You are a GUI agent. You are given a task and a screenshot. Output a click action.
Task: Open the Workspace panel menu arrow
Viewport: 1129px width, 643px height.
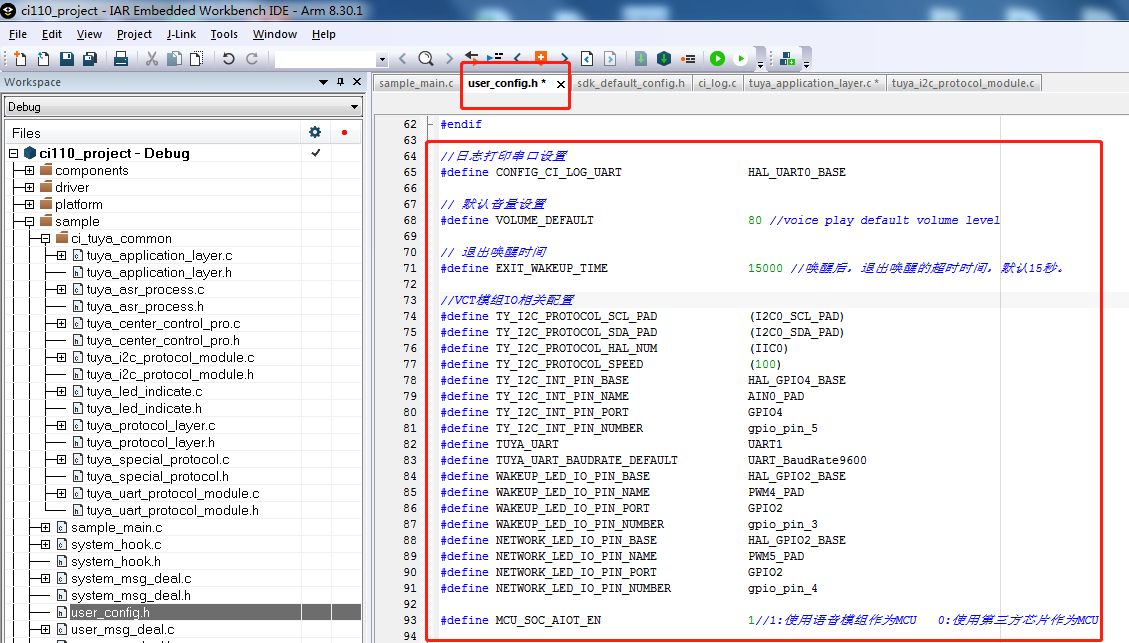pos(323,83)
